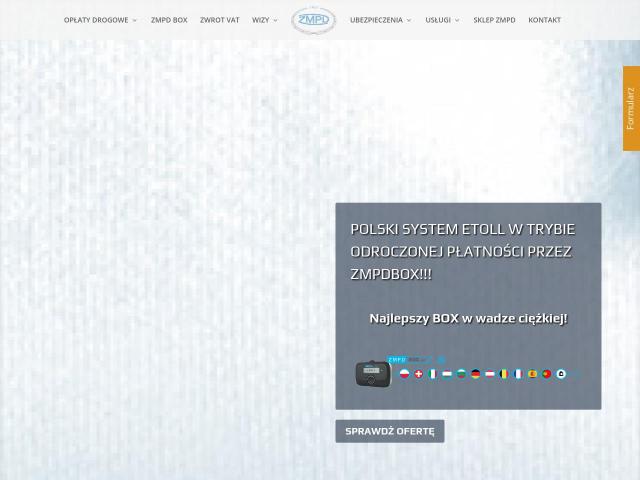
Task: Expand the Usługi dropdown menu
Action: point(442,20)
